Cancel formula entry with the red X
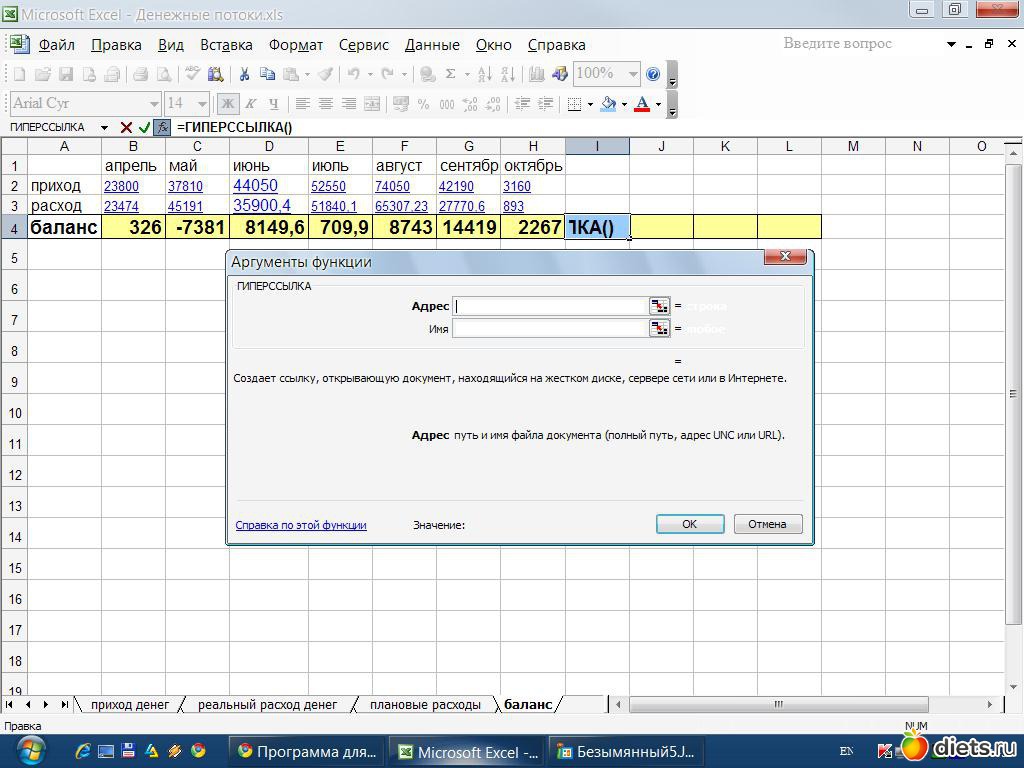The image size is (1024, 768). pos(126,127)
